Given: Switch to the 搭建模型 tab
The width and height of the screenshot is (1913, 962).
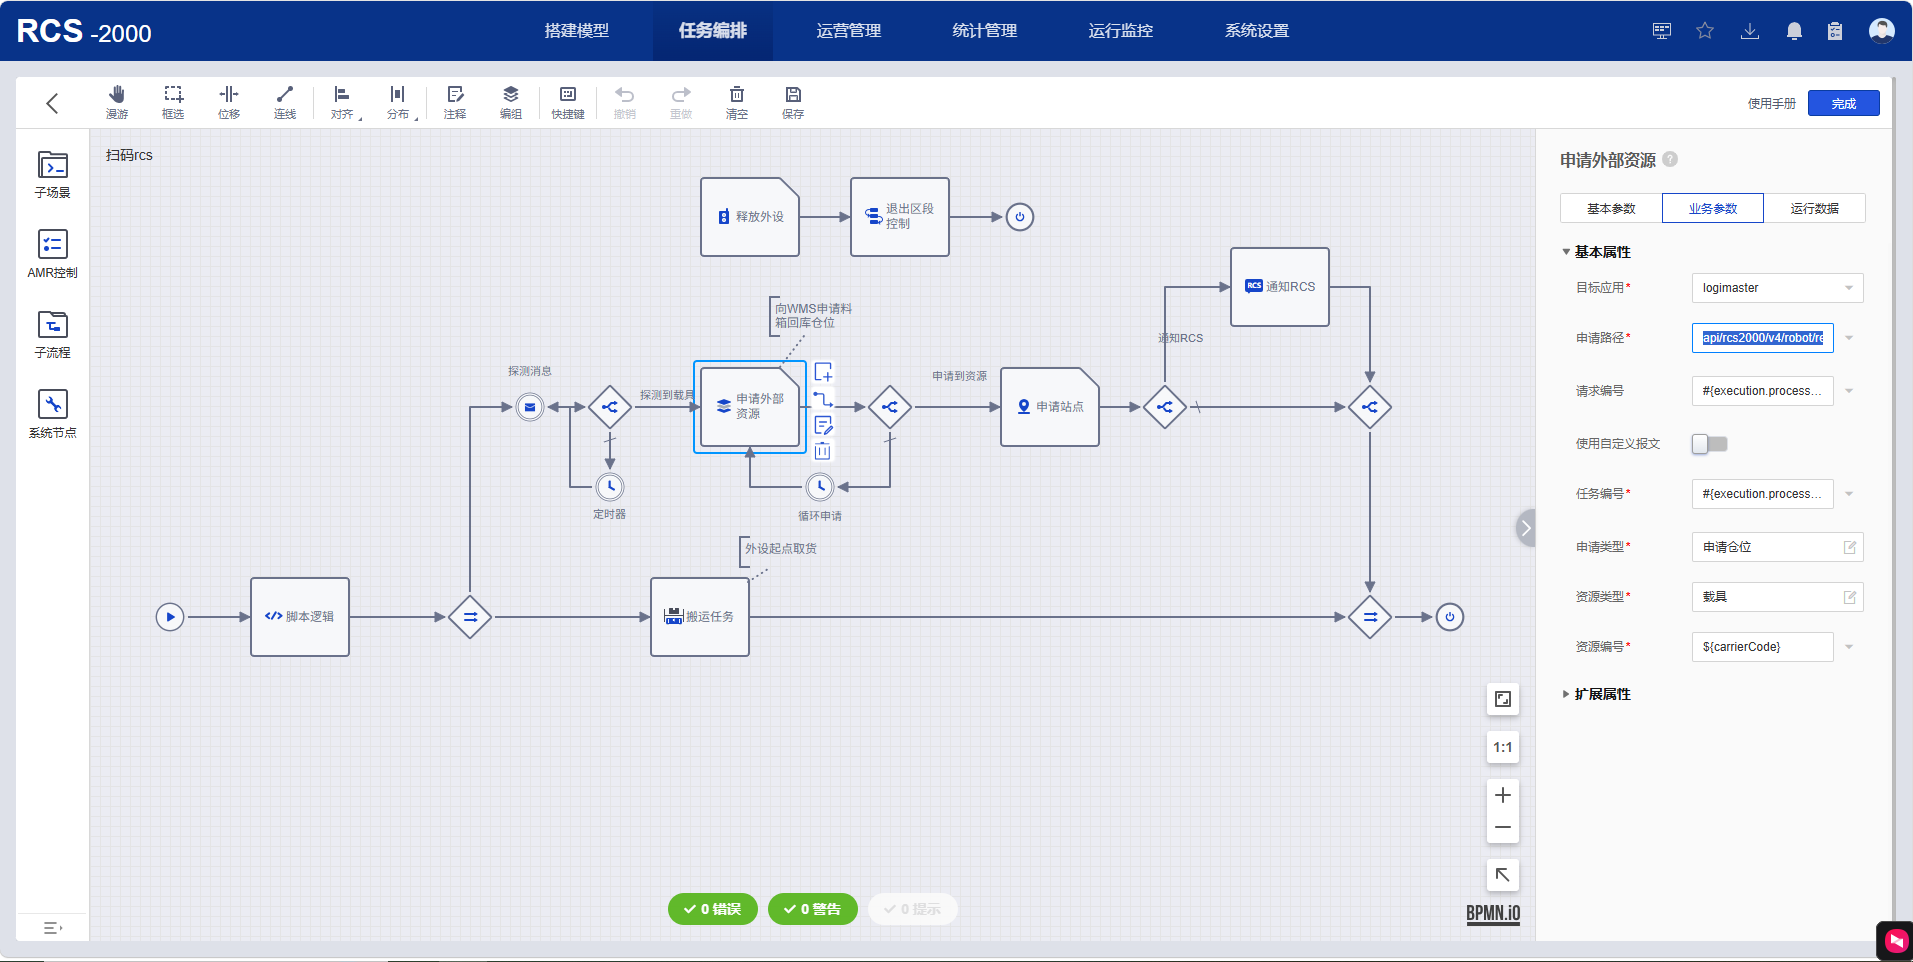Looking at the screenshot, I should (577, 31).
